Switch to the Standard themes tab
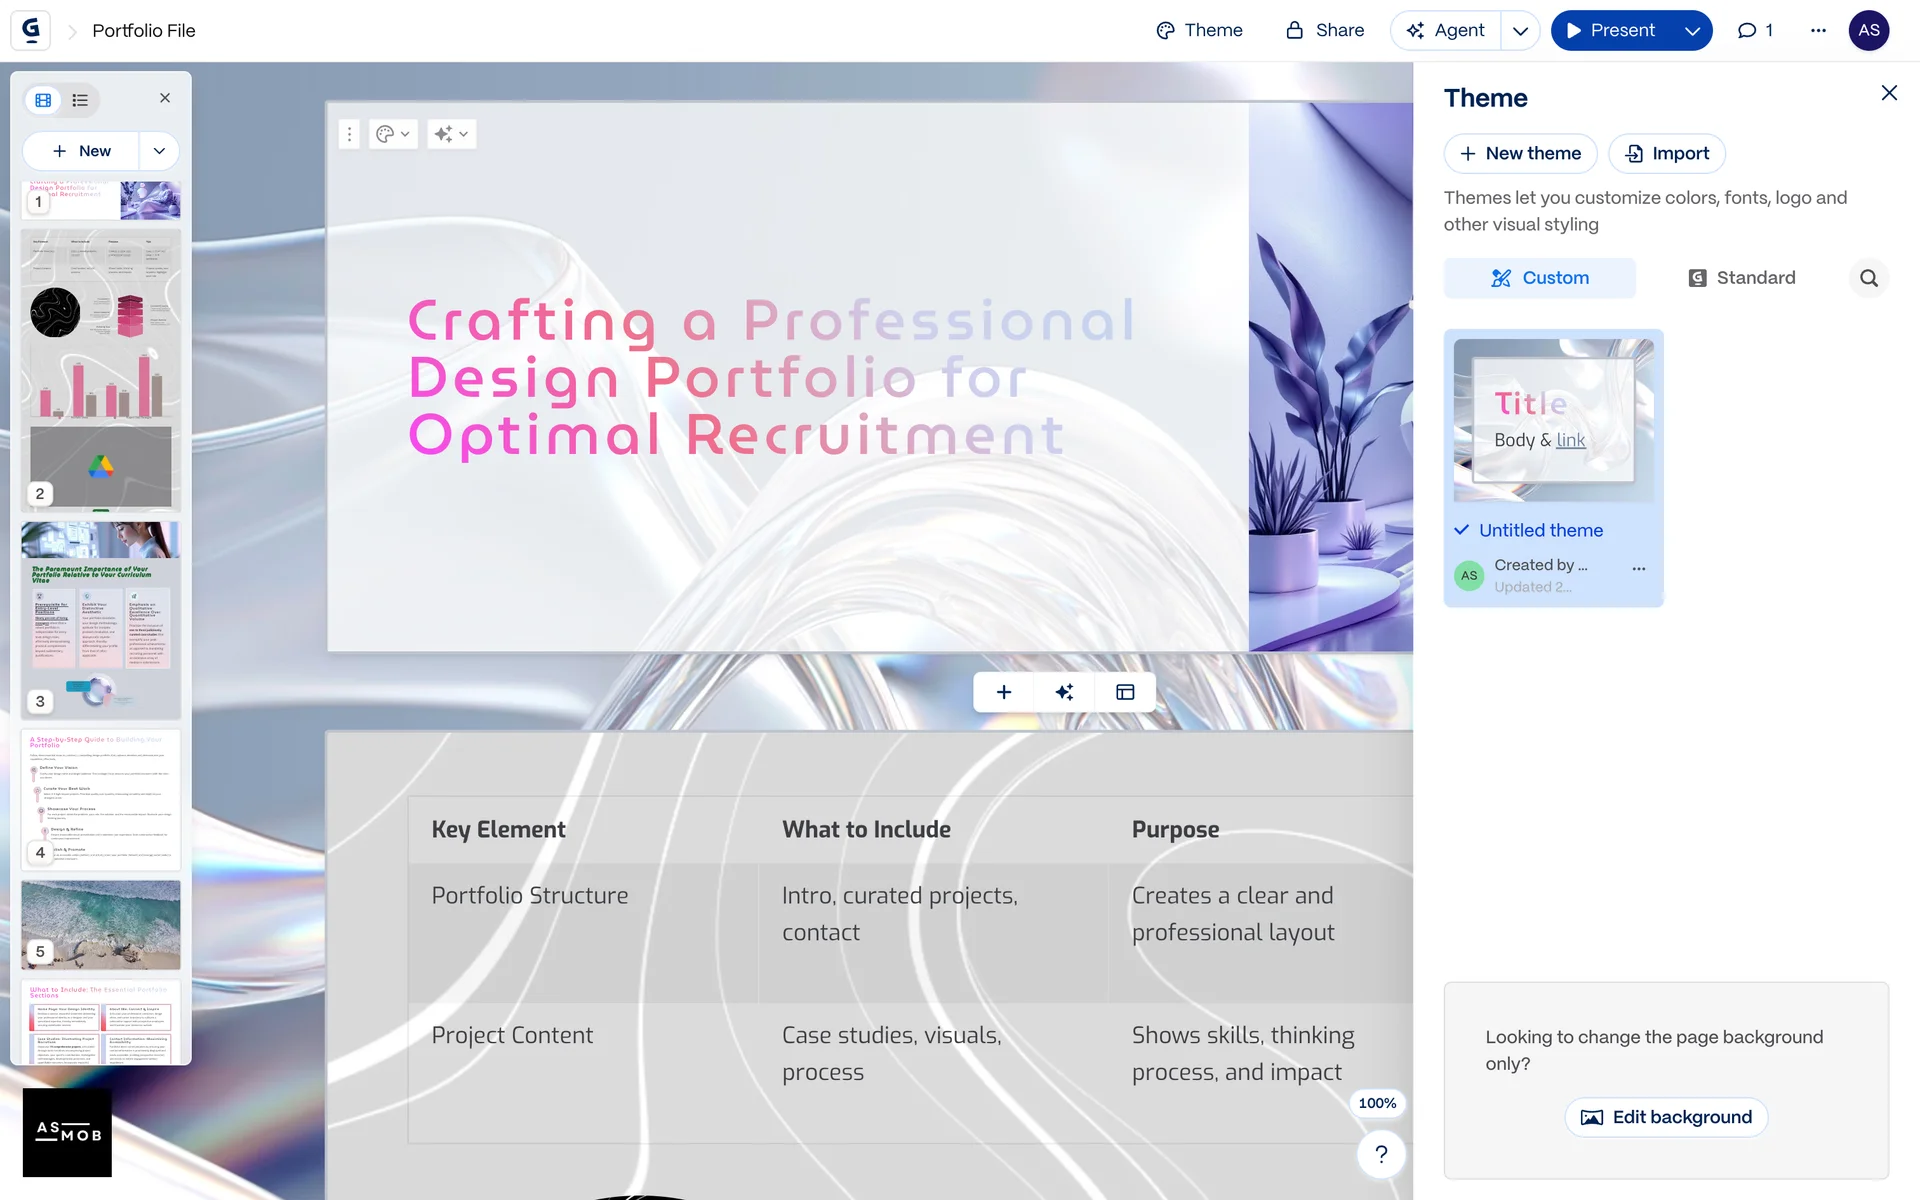 point(1741,278)
